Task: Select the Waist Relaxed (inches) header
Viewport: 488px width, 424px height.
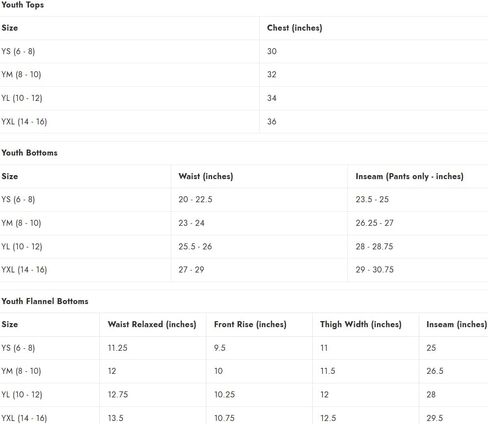Action: point(152,324)
